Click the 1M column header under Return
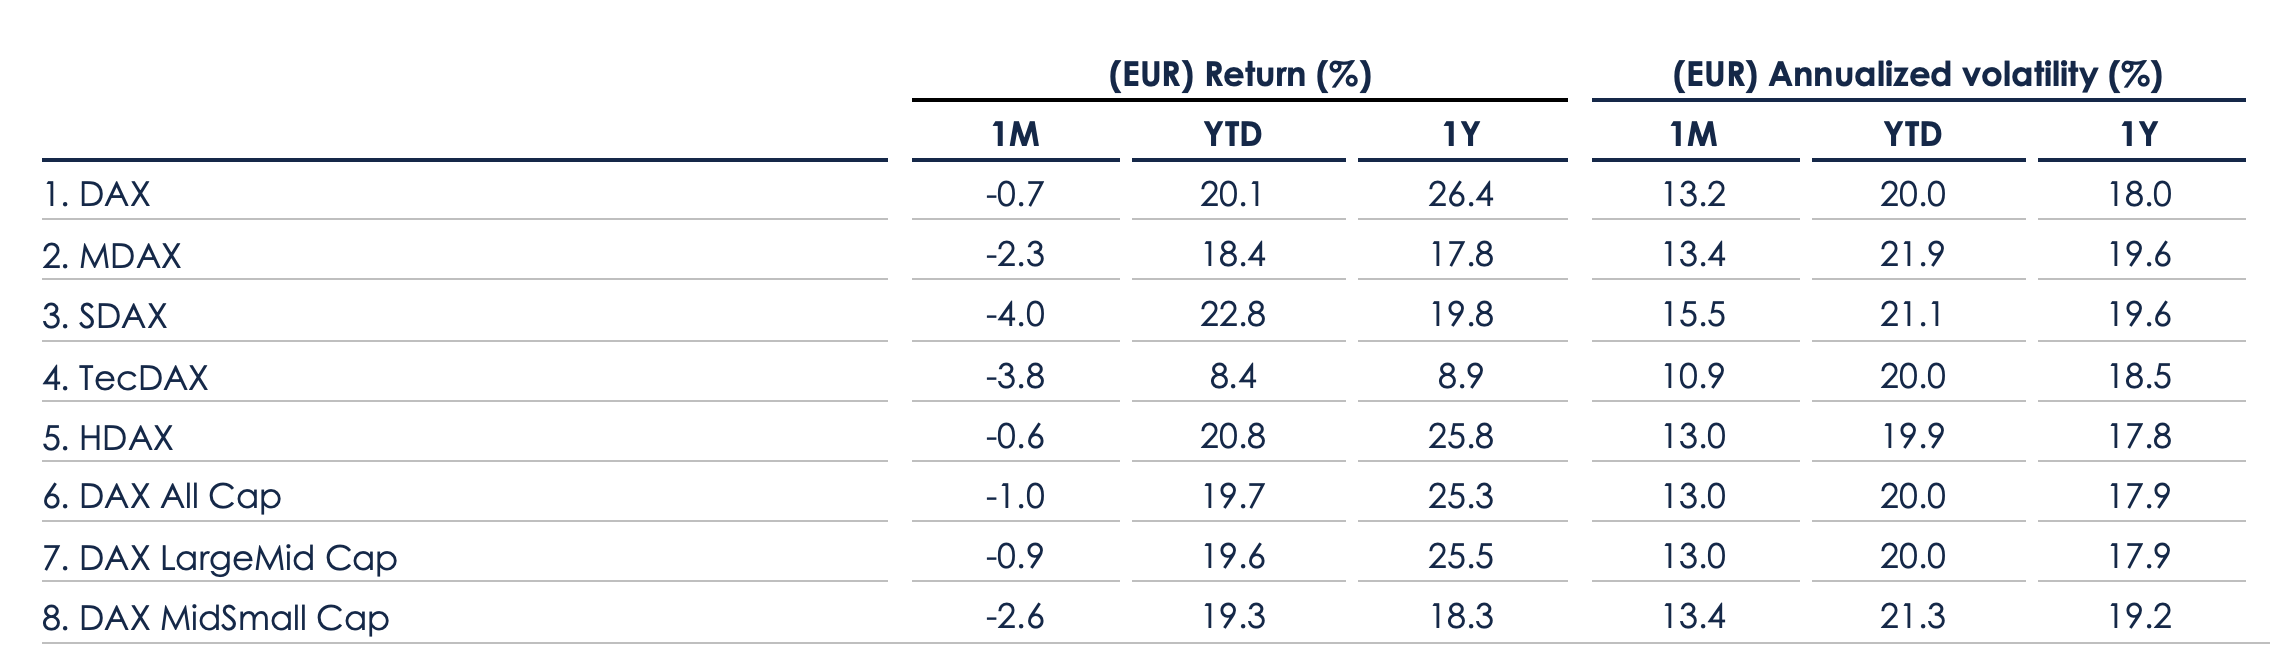 coord(1015,134)
